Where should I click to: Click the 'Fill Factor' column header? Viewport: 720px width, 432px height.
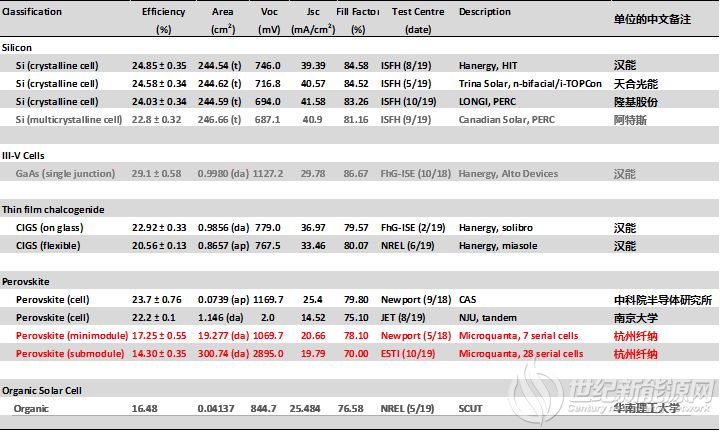357,12
